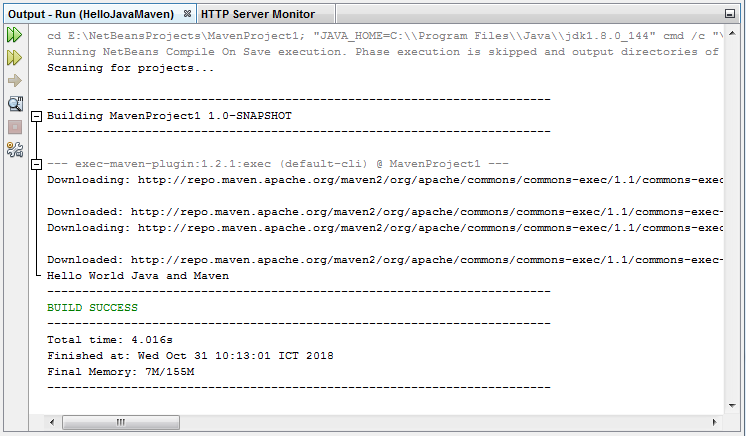This screenshot has height=436, width=746.
Task: Click horizontal scrollbar right arrow
Action: point(714,422)
